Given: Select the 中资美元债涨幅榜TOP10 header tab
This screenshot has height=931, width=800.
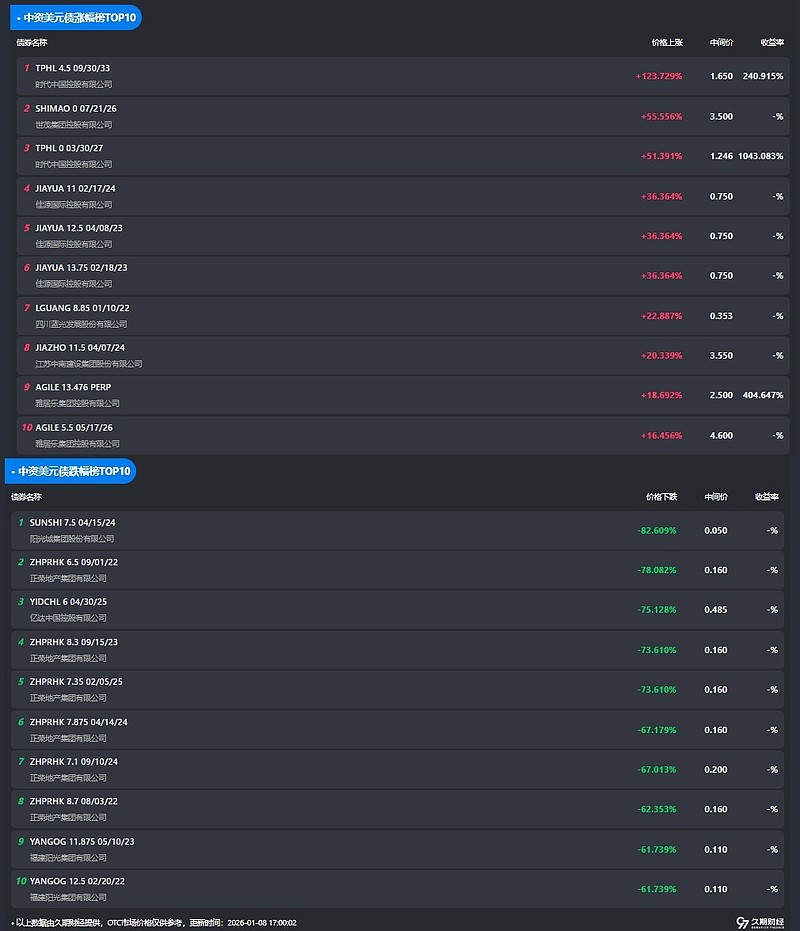Looking at the screenshot, I should click(73, 18).
